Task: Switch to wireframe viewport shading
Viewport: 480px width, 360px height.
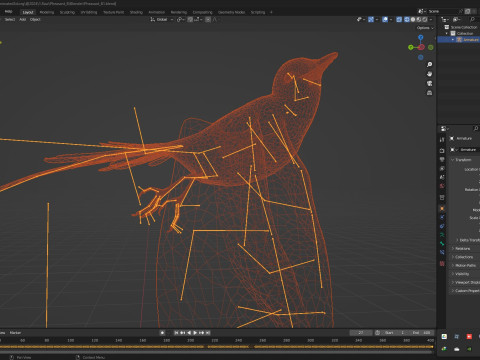Action: pyautogui.click(x=407, y=20)
